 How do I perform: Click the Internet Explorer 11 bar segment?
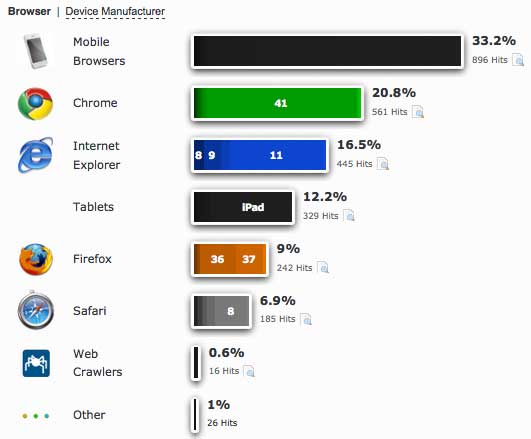[276, 155]
